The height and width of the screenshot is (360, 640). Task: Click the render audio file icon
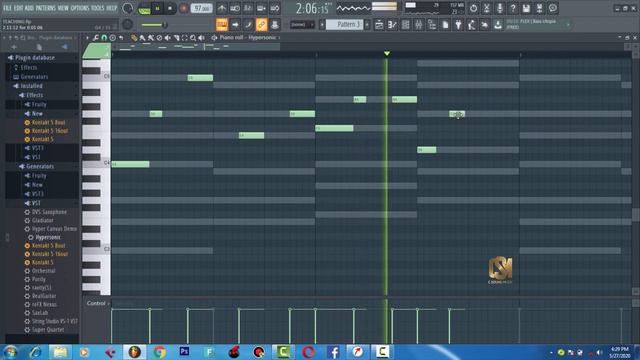tap(539, 8)
